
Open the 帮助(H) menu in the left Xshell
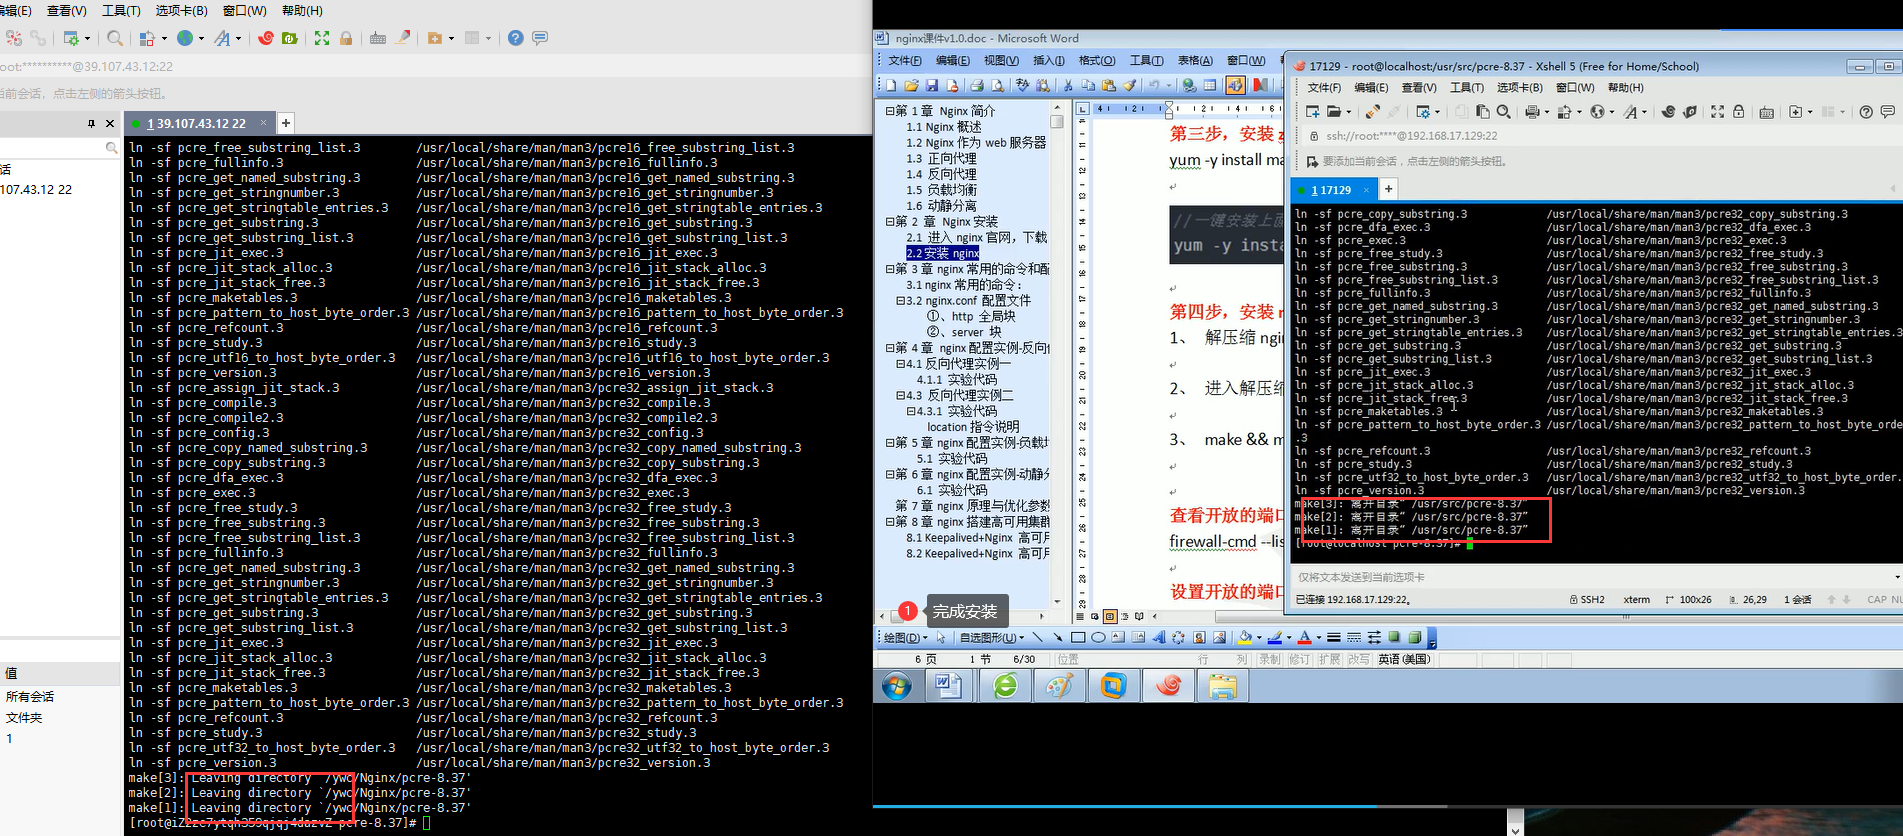pyautogui.click(x=302, y=11)
